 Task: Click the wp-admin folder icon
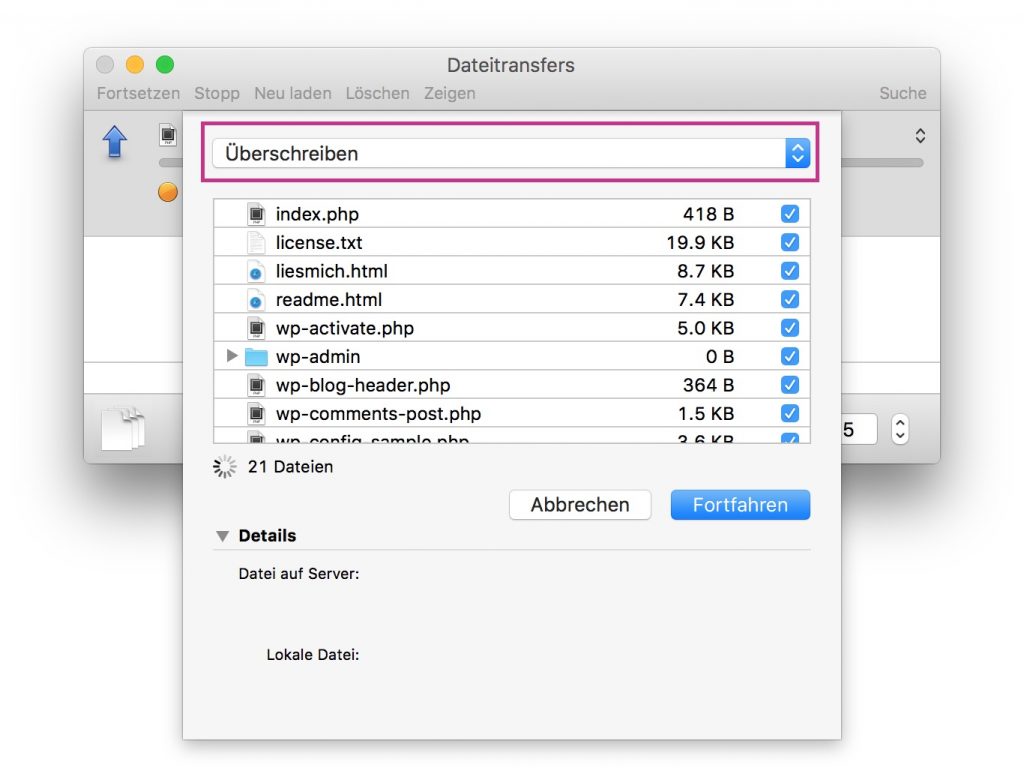click(x=259, y=356)
